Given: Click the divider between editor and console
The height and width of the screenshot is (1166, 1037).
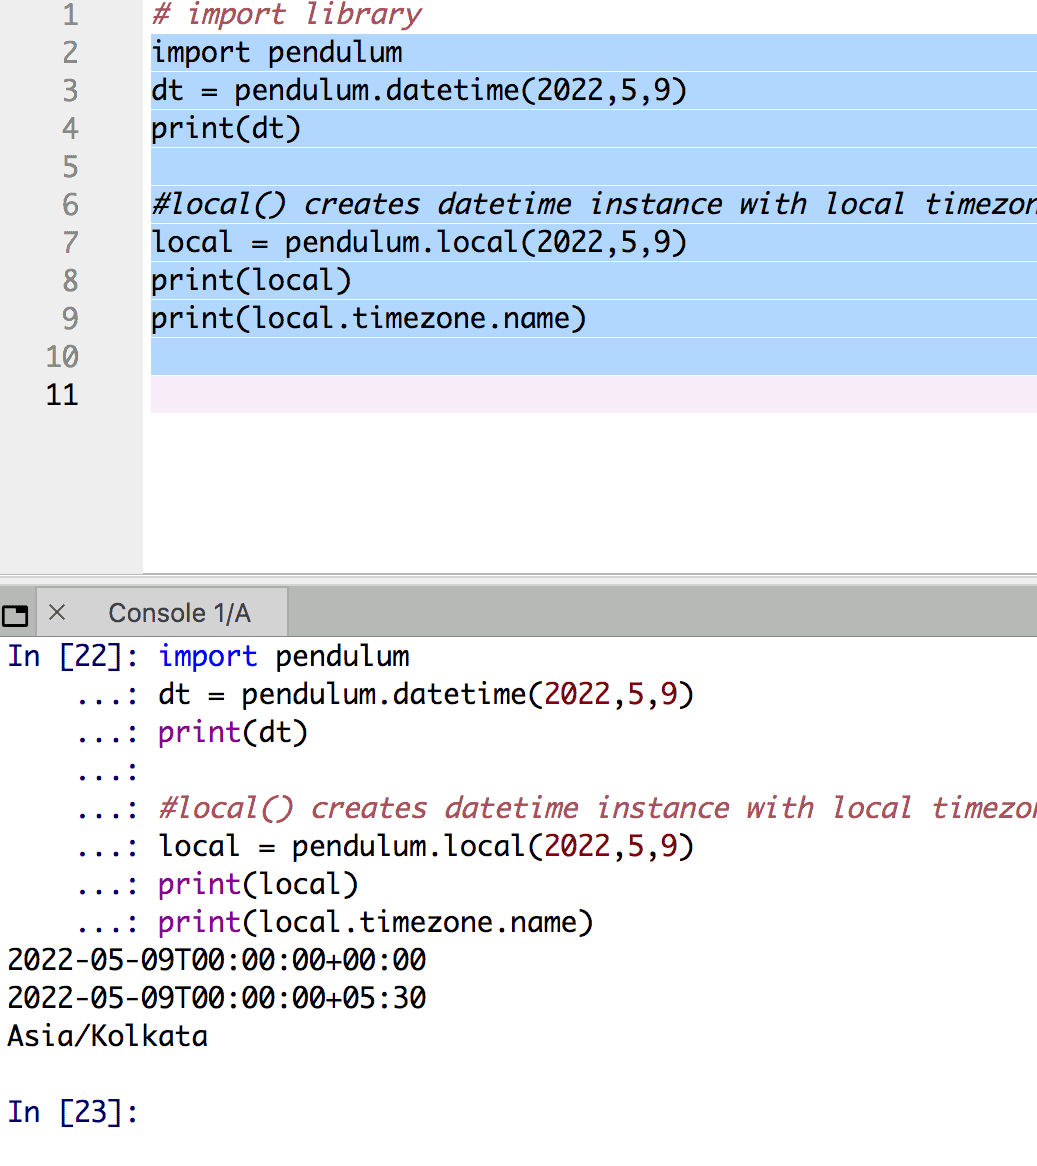Looking at the screenshot, I should point(518,578).
